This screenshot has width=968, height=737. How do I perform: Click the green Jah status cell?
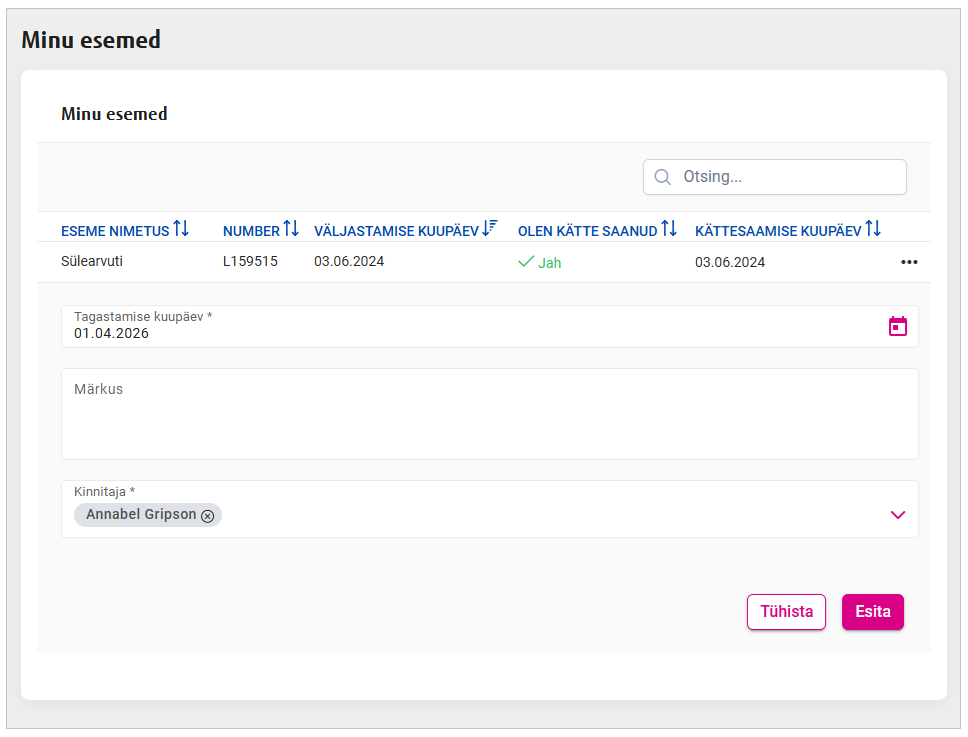point(540,263)
